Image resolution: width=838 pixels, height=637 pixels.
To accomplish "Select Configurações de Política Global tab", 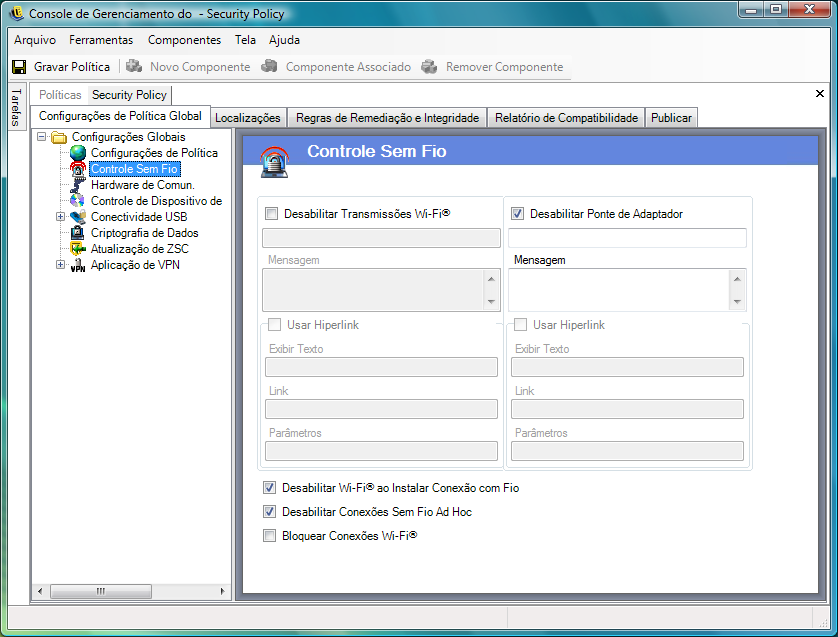I will pyautogui.click(x=120, y=116).
